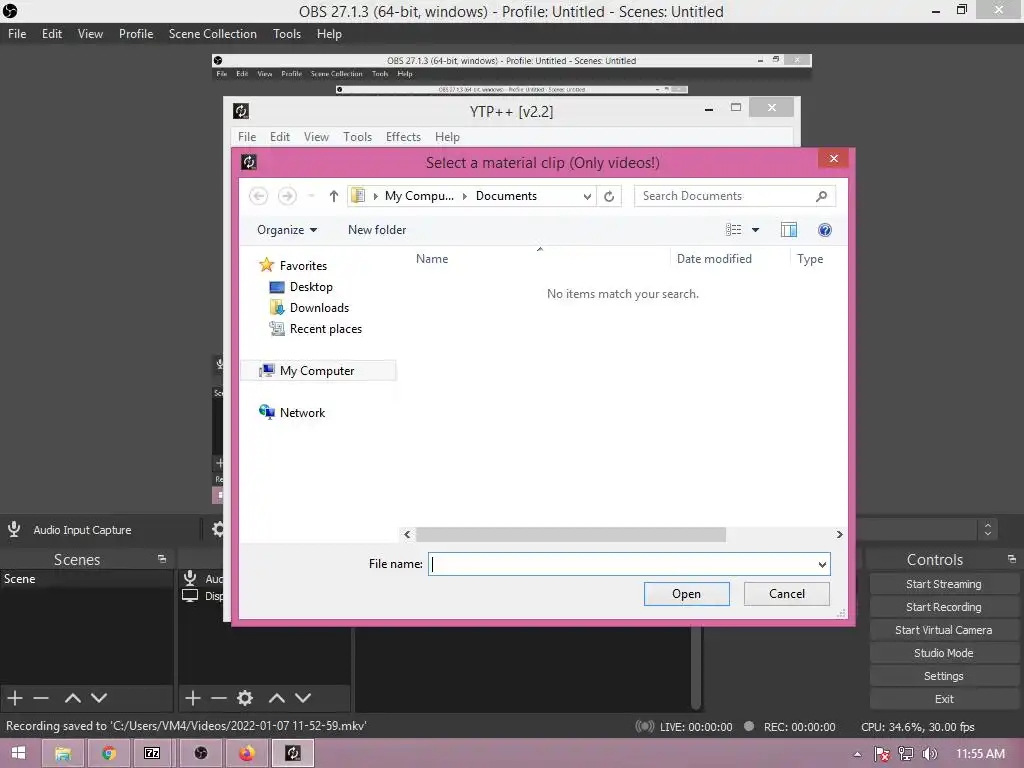Select My Computer in navigation pane
Image resolution: width=1024 pixels, height=768 pixels.
[x=317, y=371]
